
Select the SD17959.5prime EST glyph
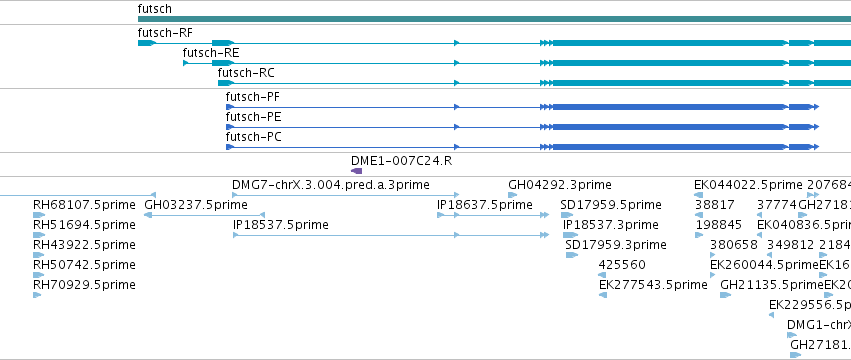567,215
